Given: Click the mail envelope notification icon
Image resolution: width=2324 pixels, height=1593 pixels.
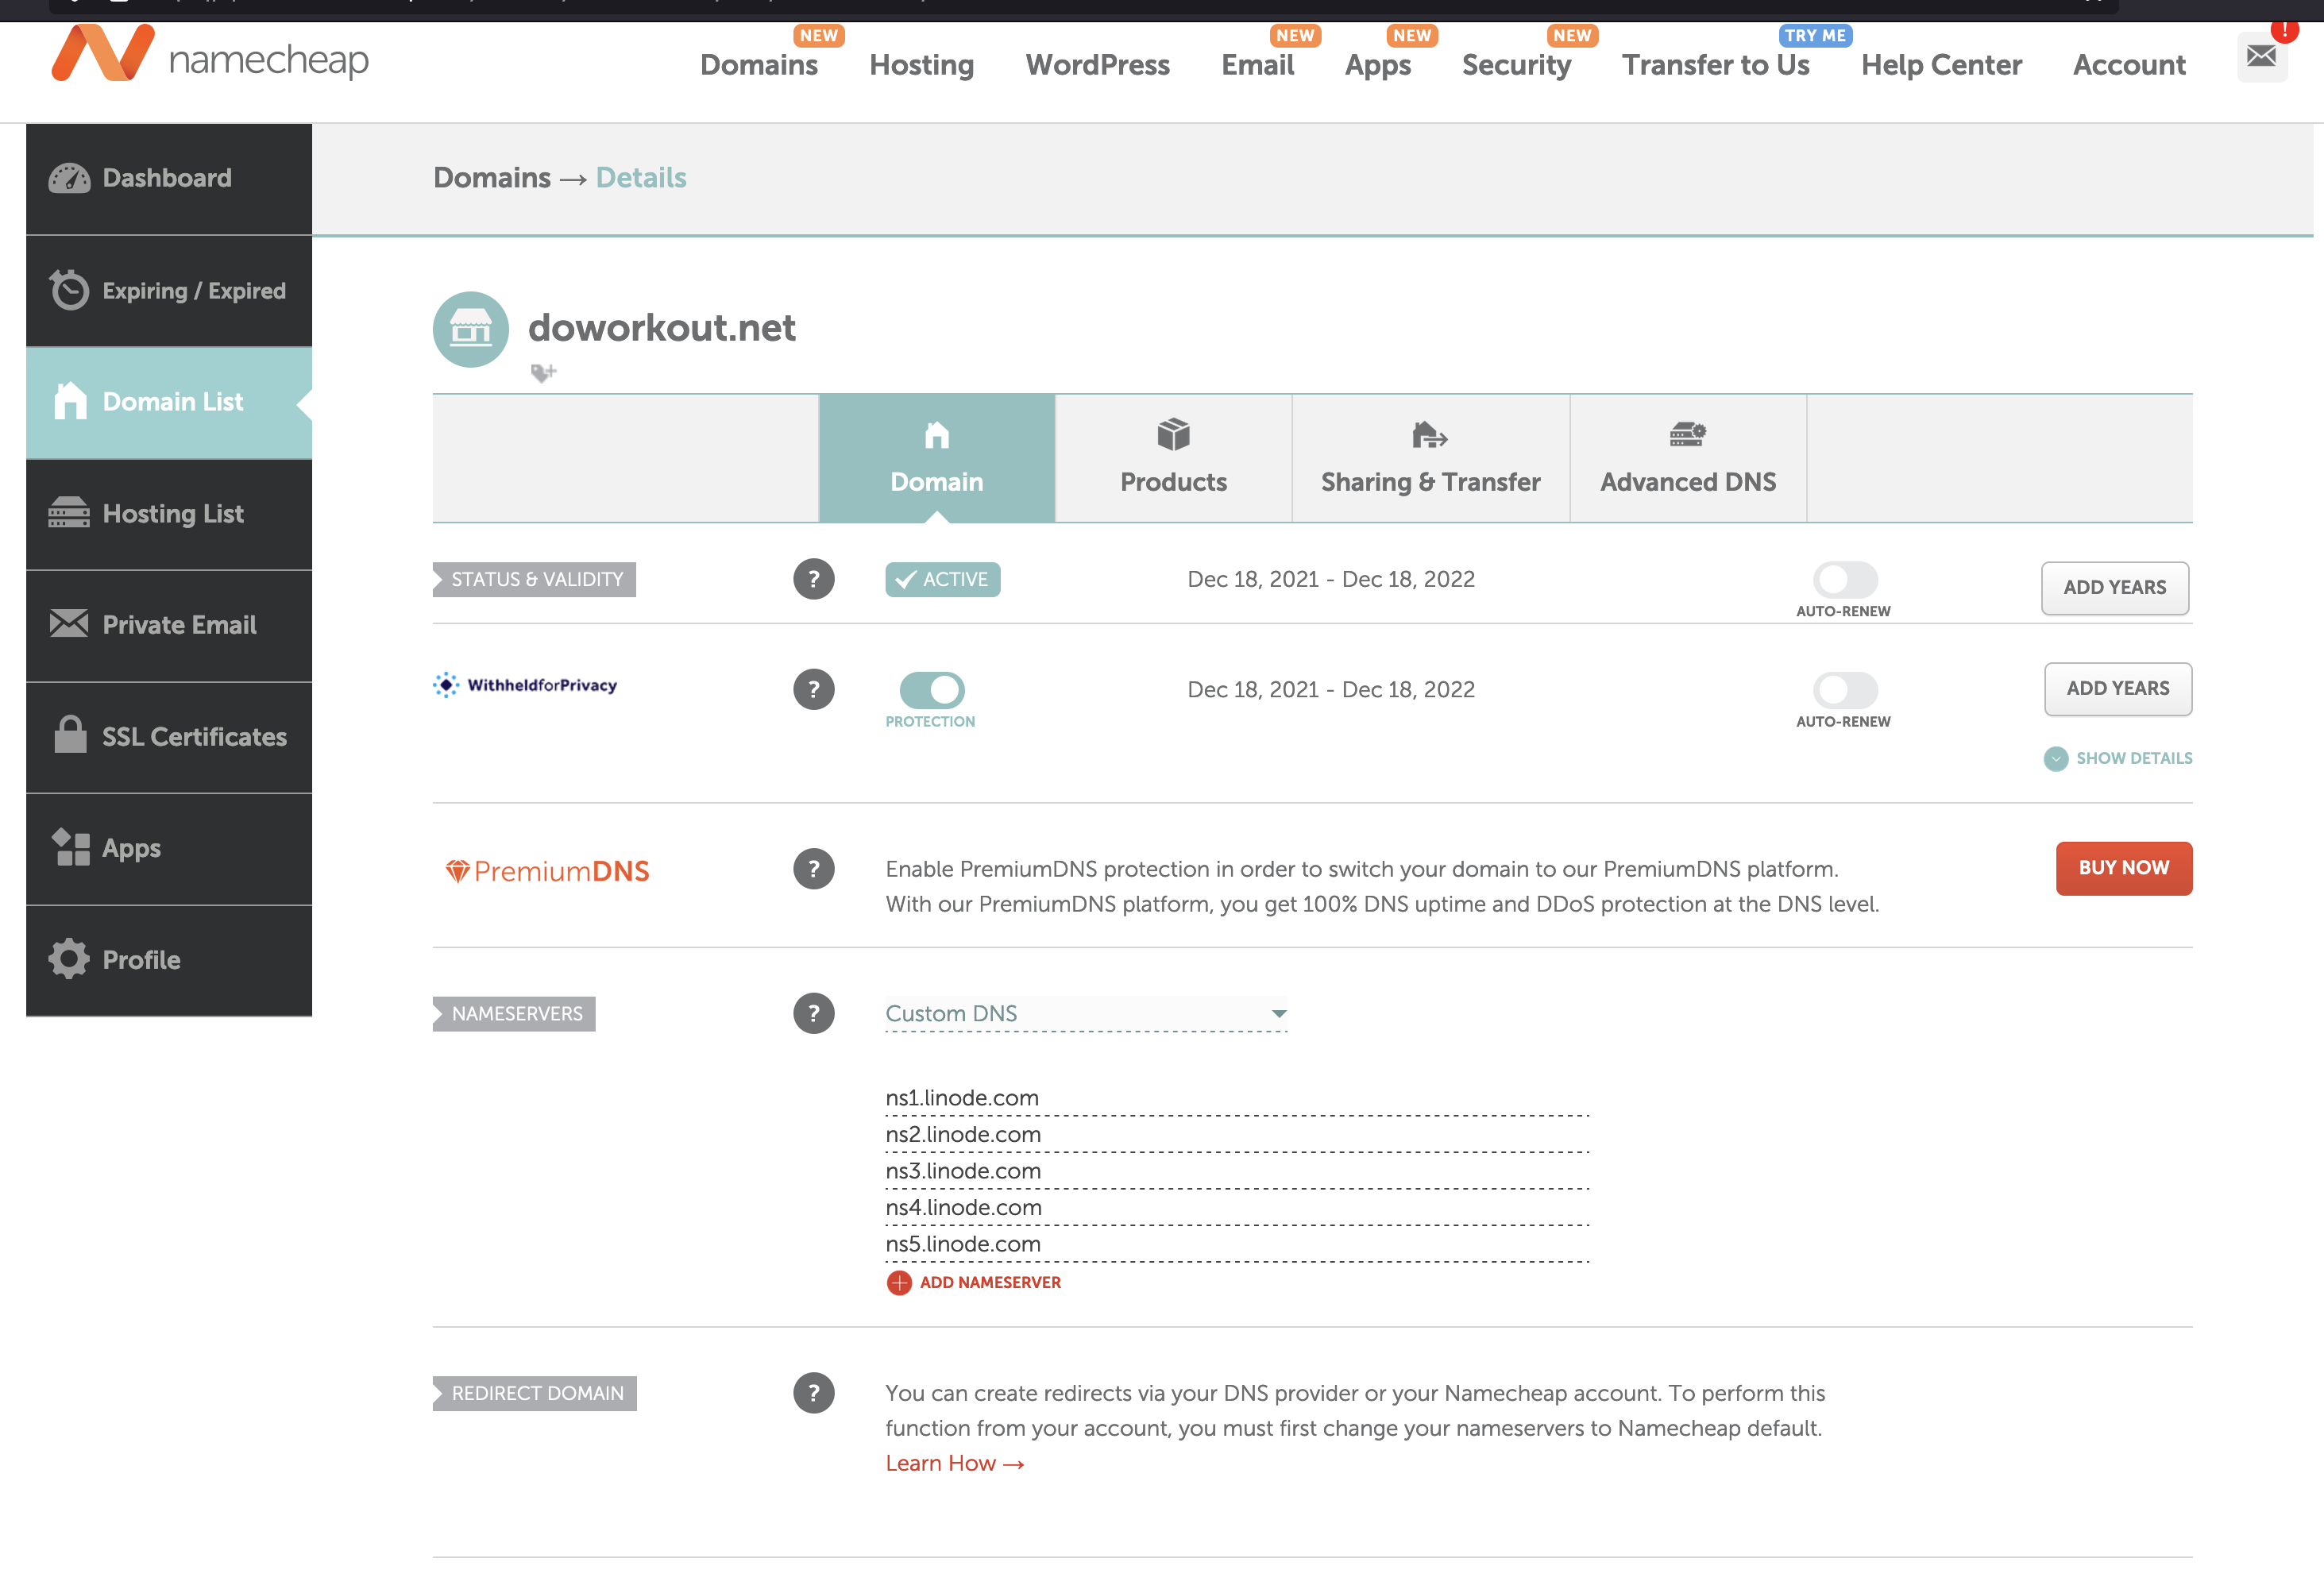Looking at the screenshot, I should [2261, 56].
